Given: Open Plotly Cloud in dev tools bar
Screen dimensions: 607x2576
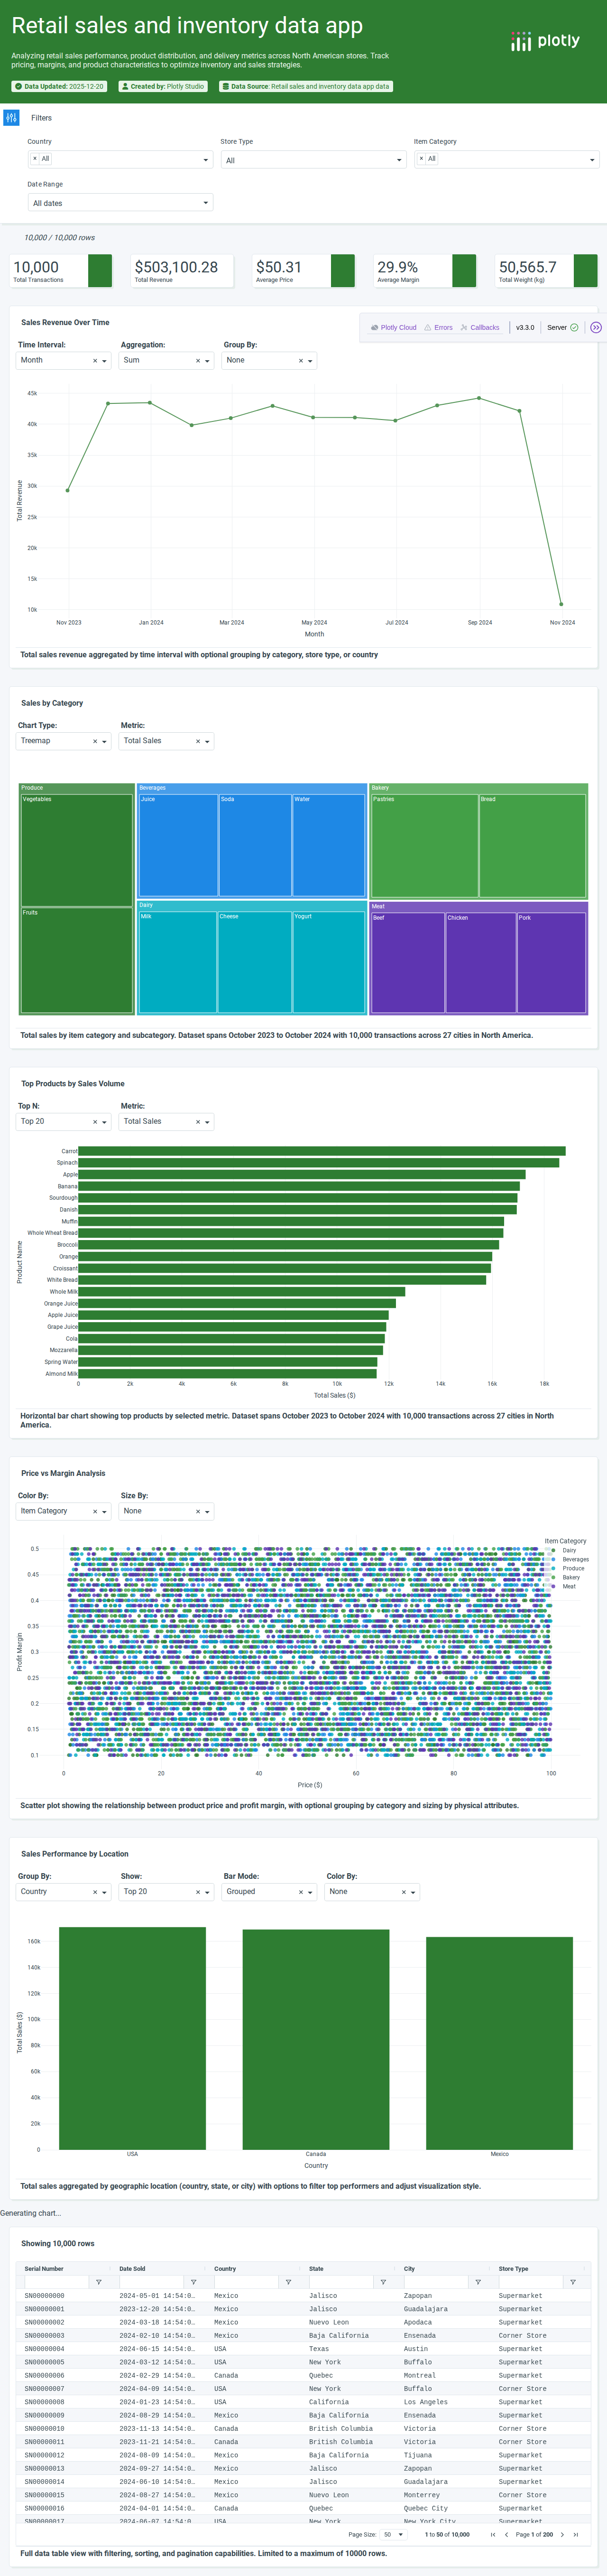Looking at the screenshot, I should click(x=393, y=327).
